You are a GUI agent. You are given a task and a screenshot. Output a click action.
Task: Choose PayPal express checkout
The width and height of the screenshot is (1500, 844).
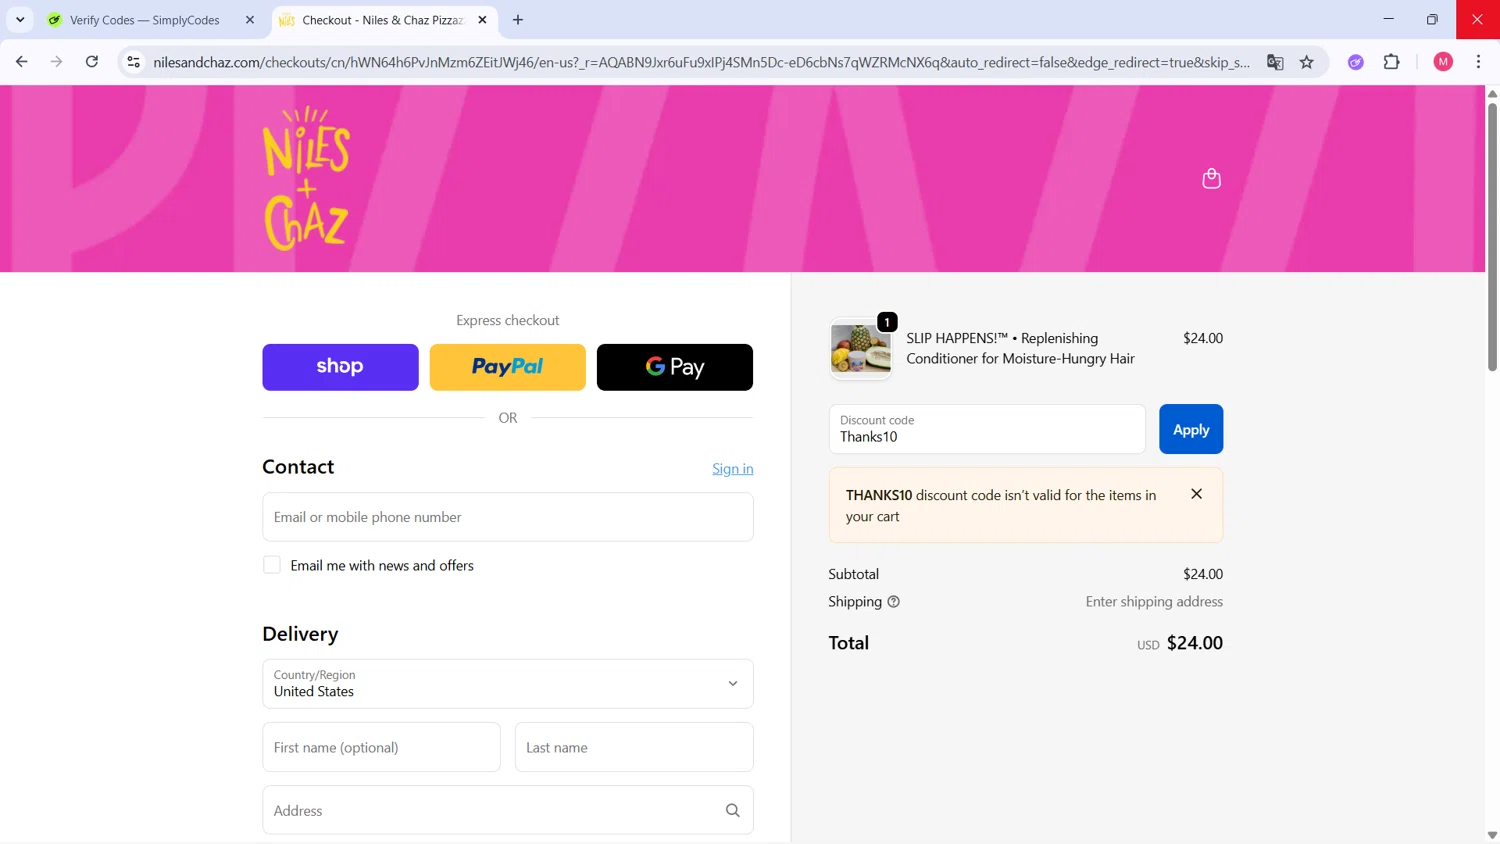click(x=508, y=367)
